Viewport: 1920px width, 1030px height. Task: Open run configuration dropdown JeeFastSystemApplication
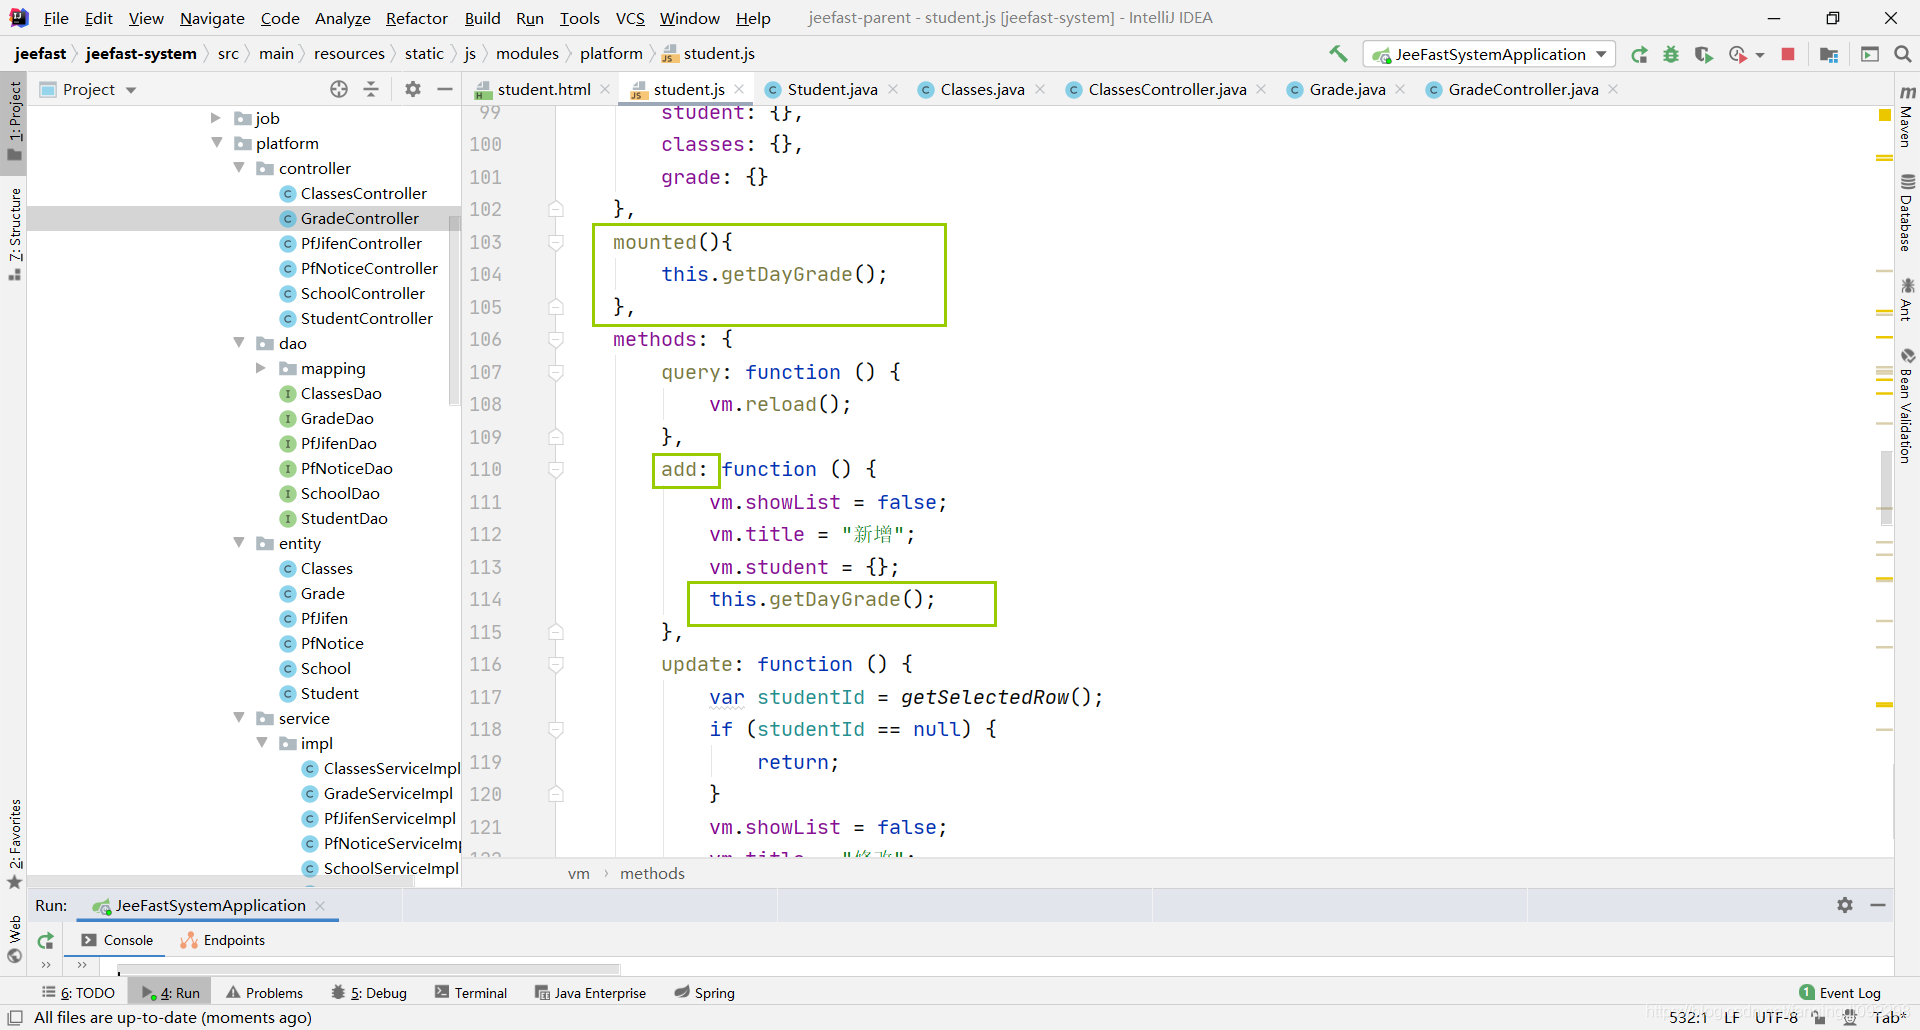pyautogui.click(x=1489, y=55)
